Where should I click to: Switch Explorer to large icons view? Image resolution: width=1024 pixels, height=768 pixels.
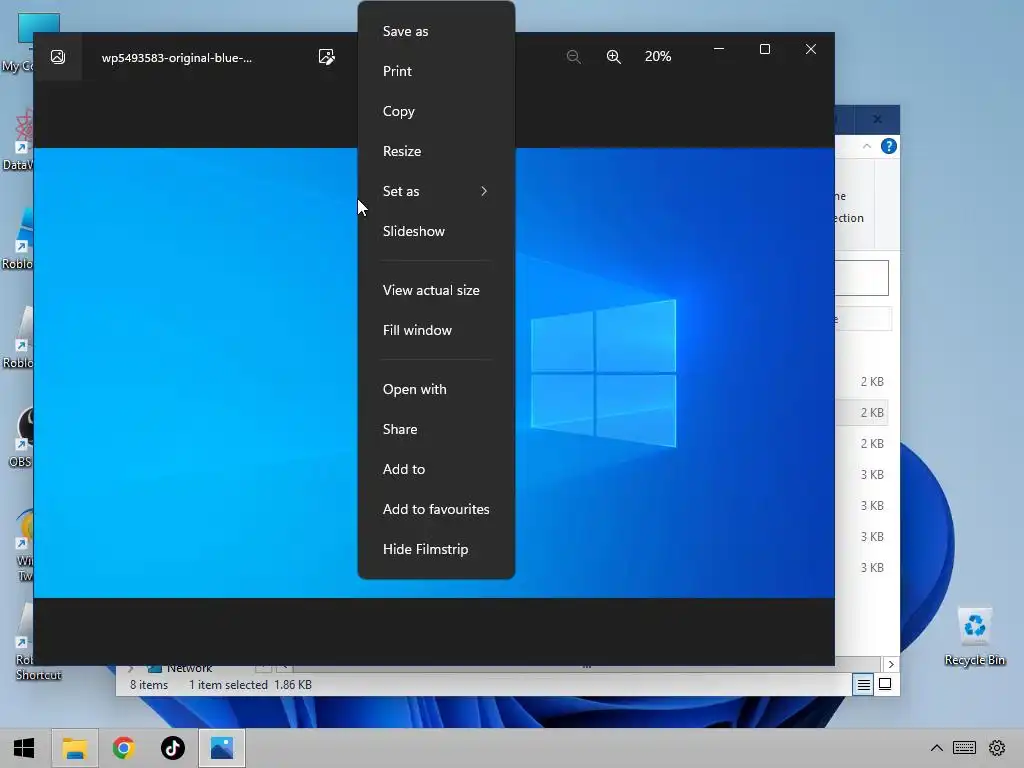885,684
